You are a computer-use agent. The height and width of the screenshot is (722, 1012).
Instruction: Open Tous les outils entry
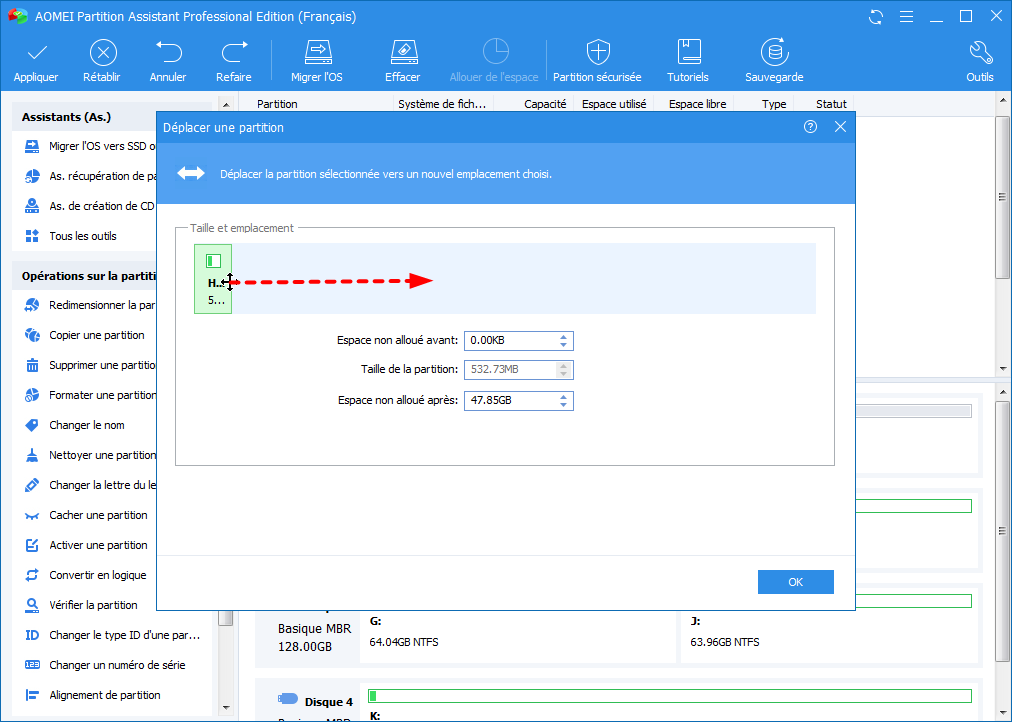click(71, 236)
